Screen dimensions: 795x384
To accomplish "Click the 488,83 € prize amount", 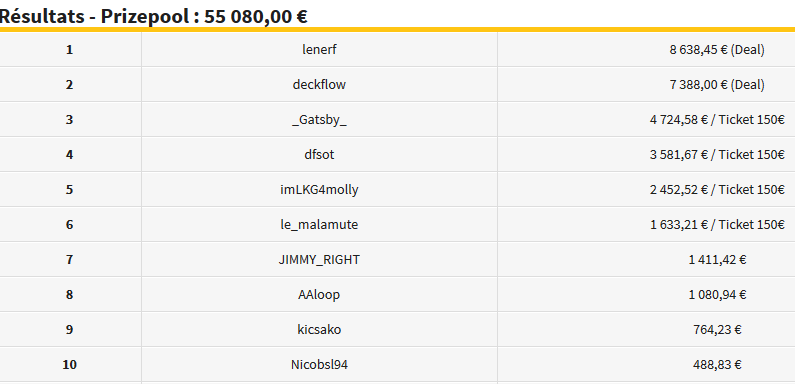I will pos(717,364).
